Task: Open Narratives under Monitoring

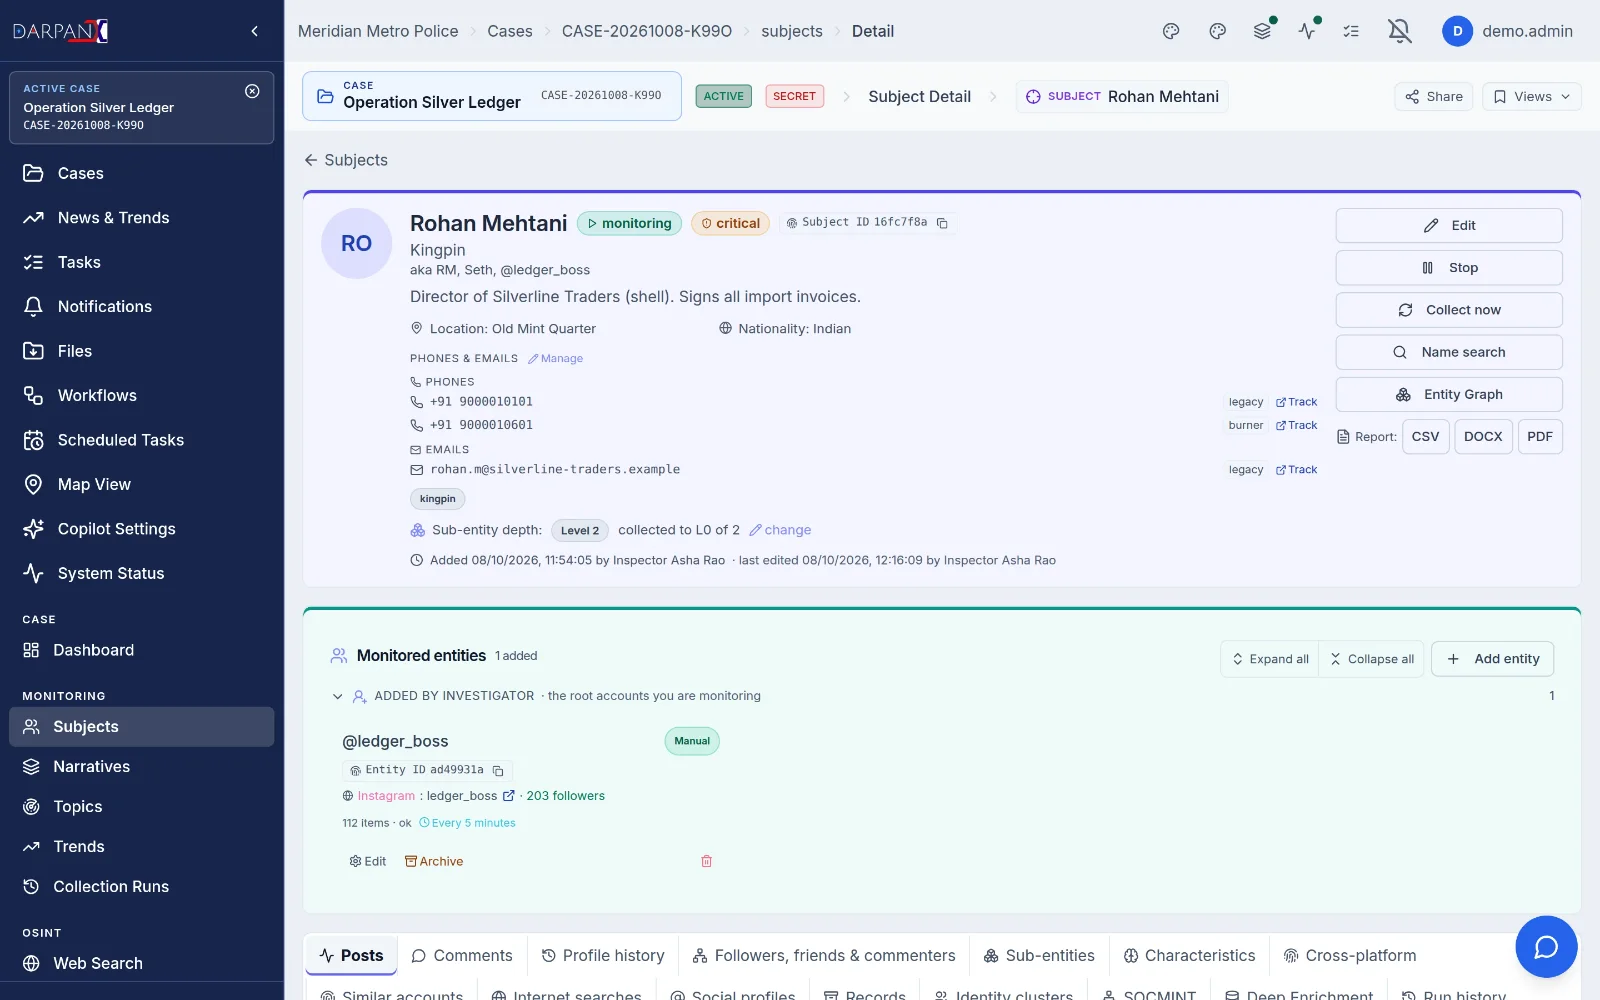Action: [142, 767]
